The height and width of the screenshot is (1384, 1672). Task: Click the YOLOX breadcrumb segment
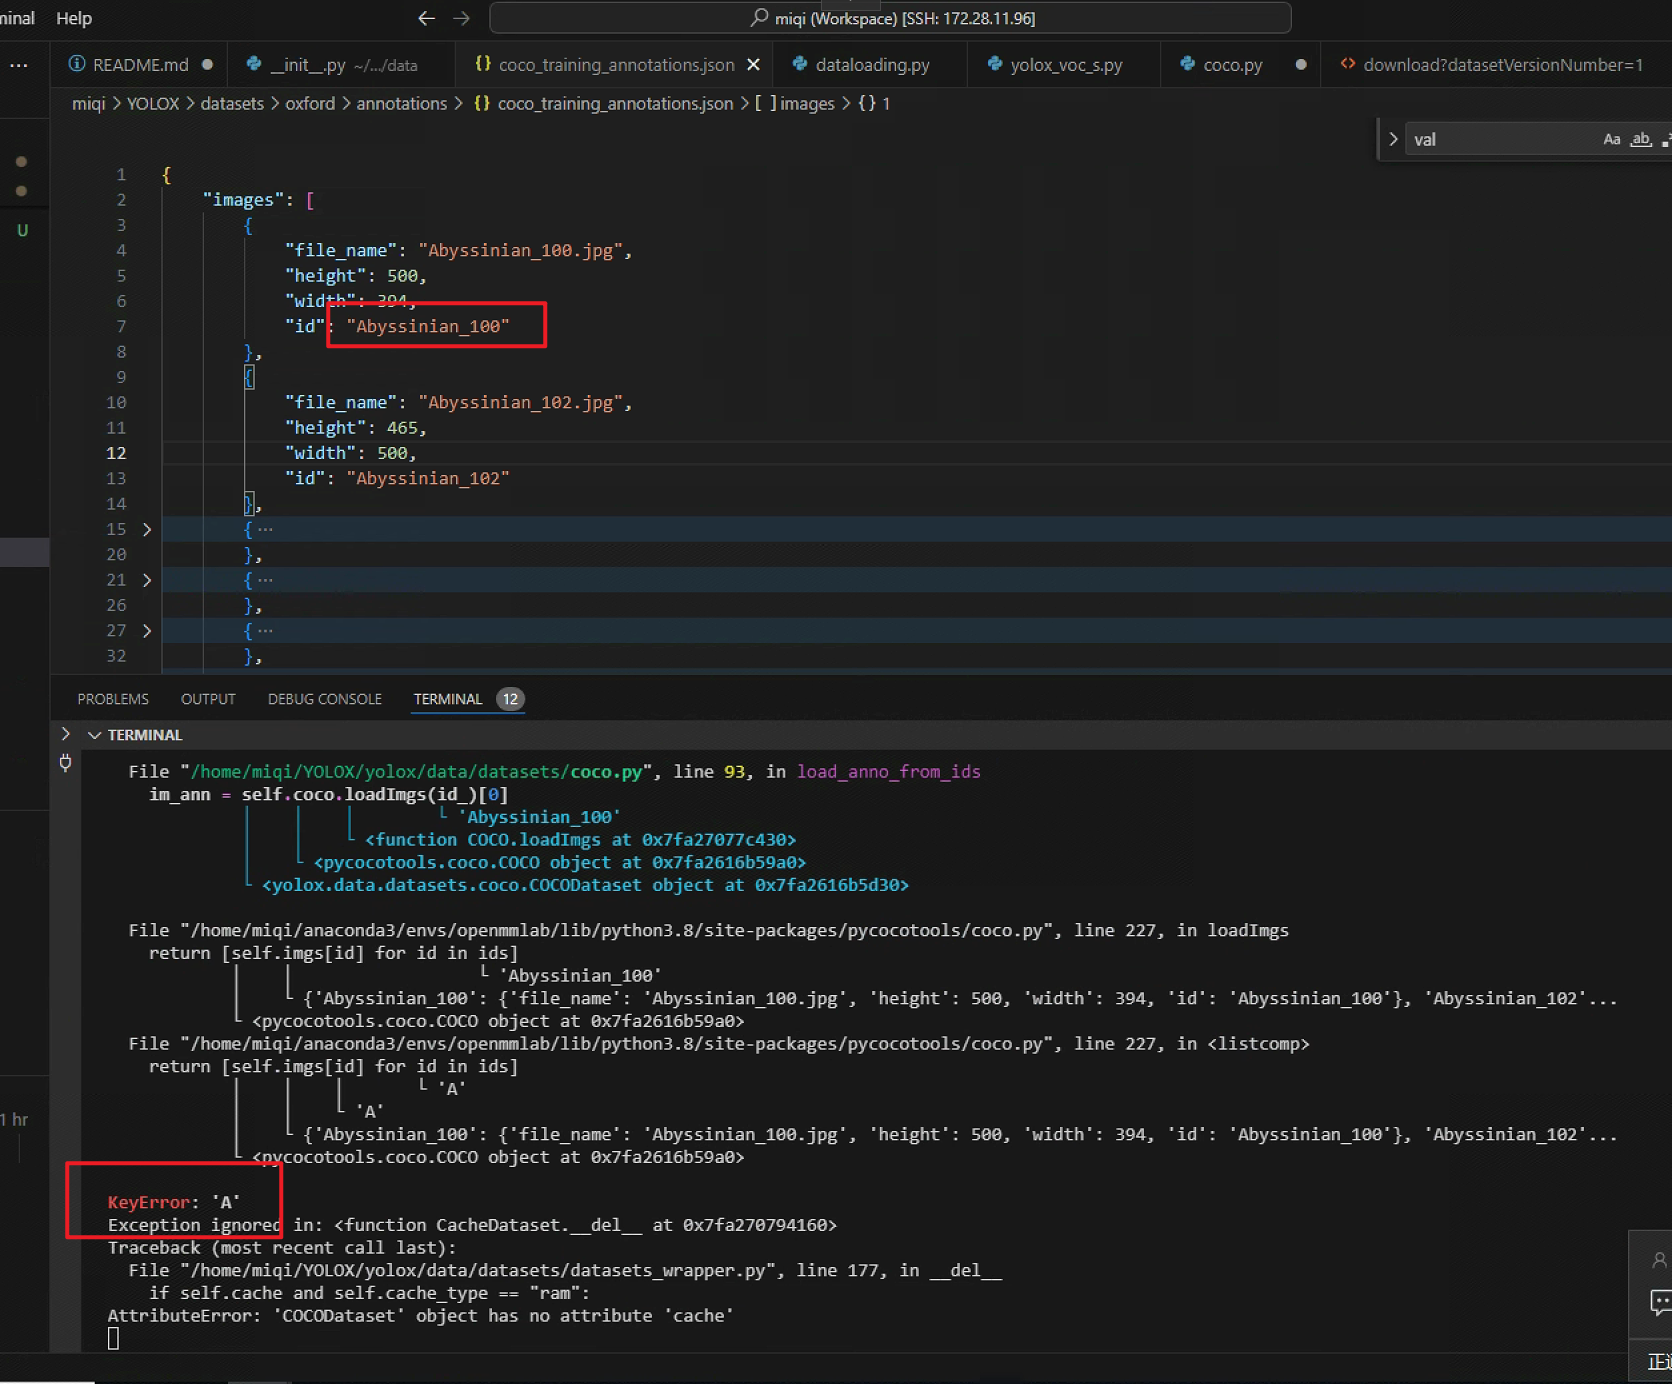coord(153,103)
